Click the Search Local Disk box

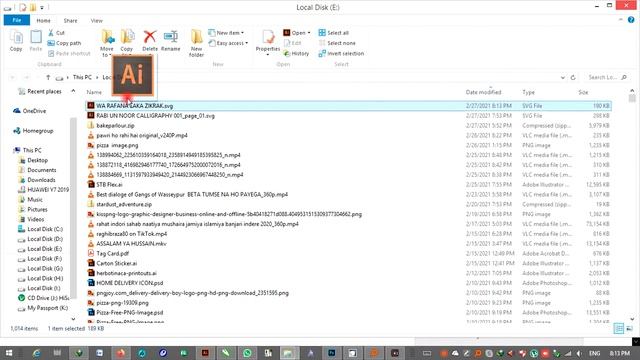coord(607,77)
